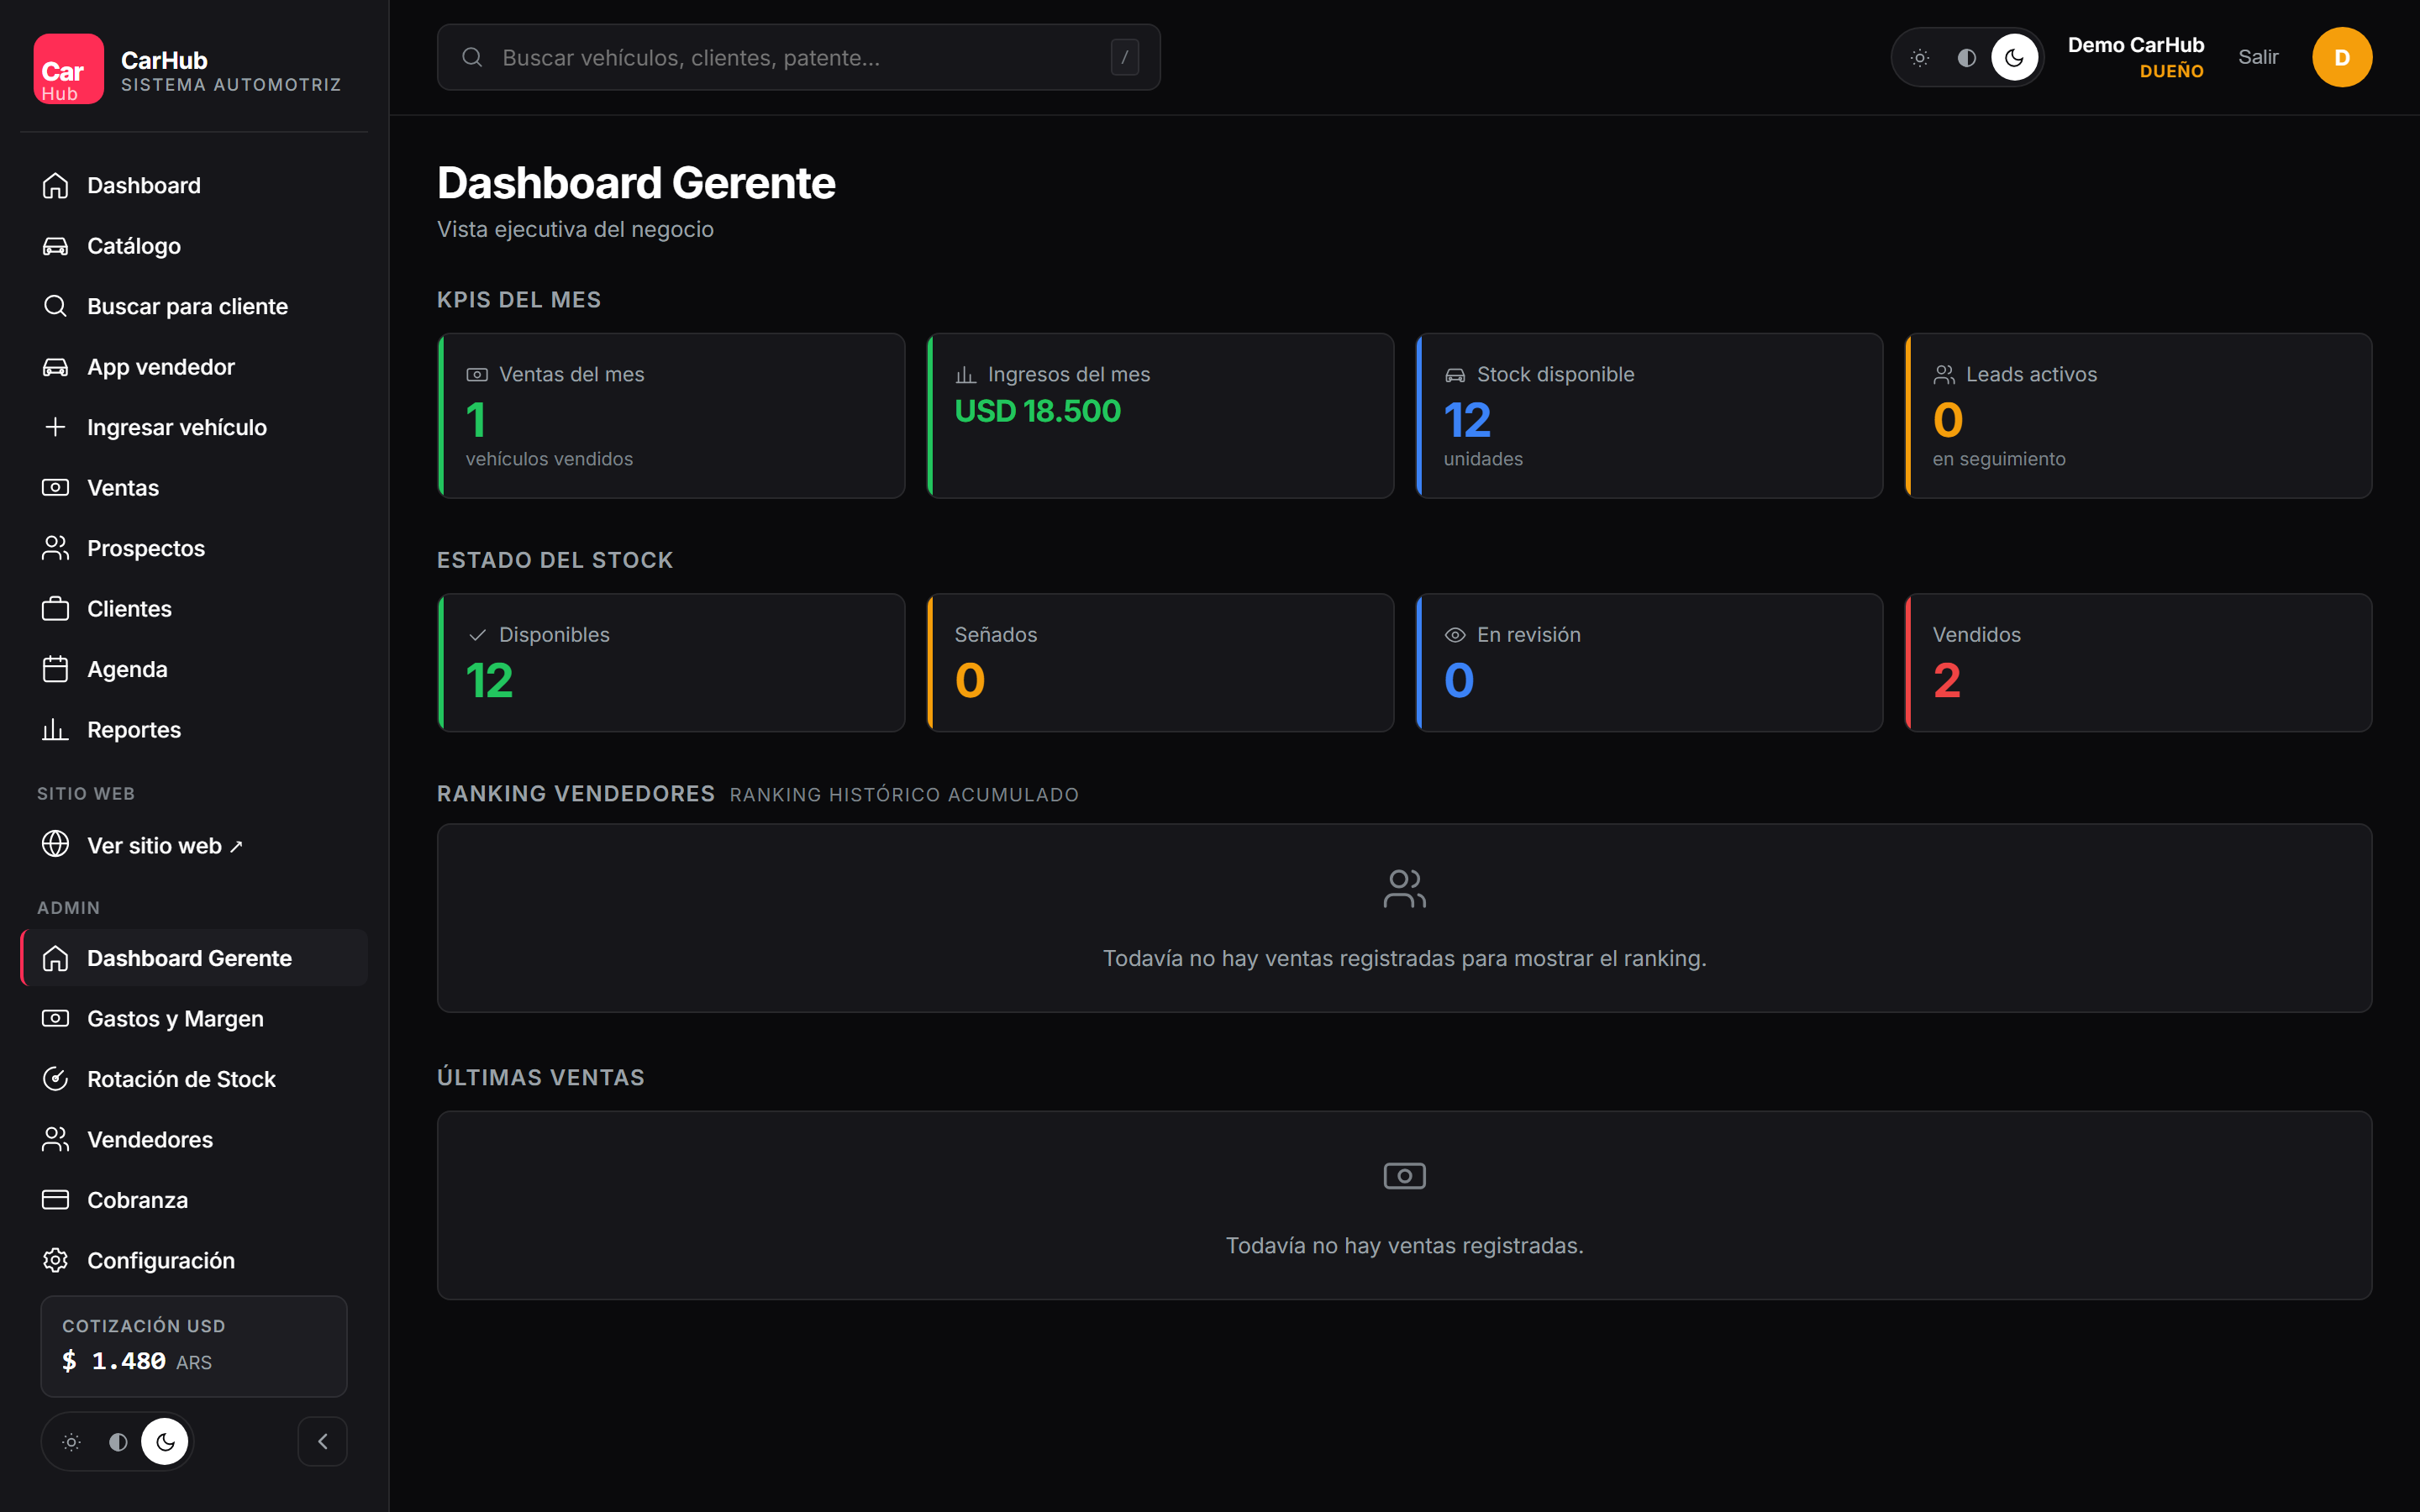Go to Clientes

coord(194,609)
